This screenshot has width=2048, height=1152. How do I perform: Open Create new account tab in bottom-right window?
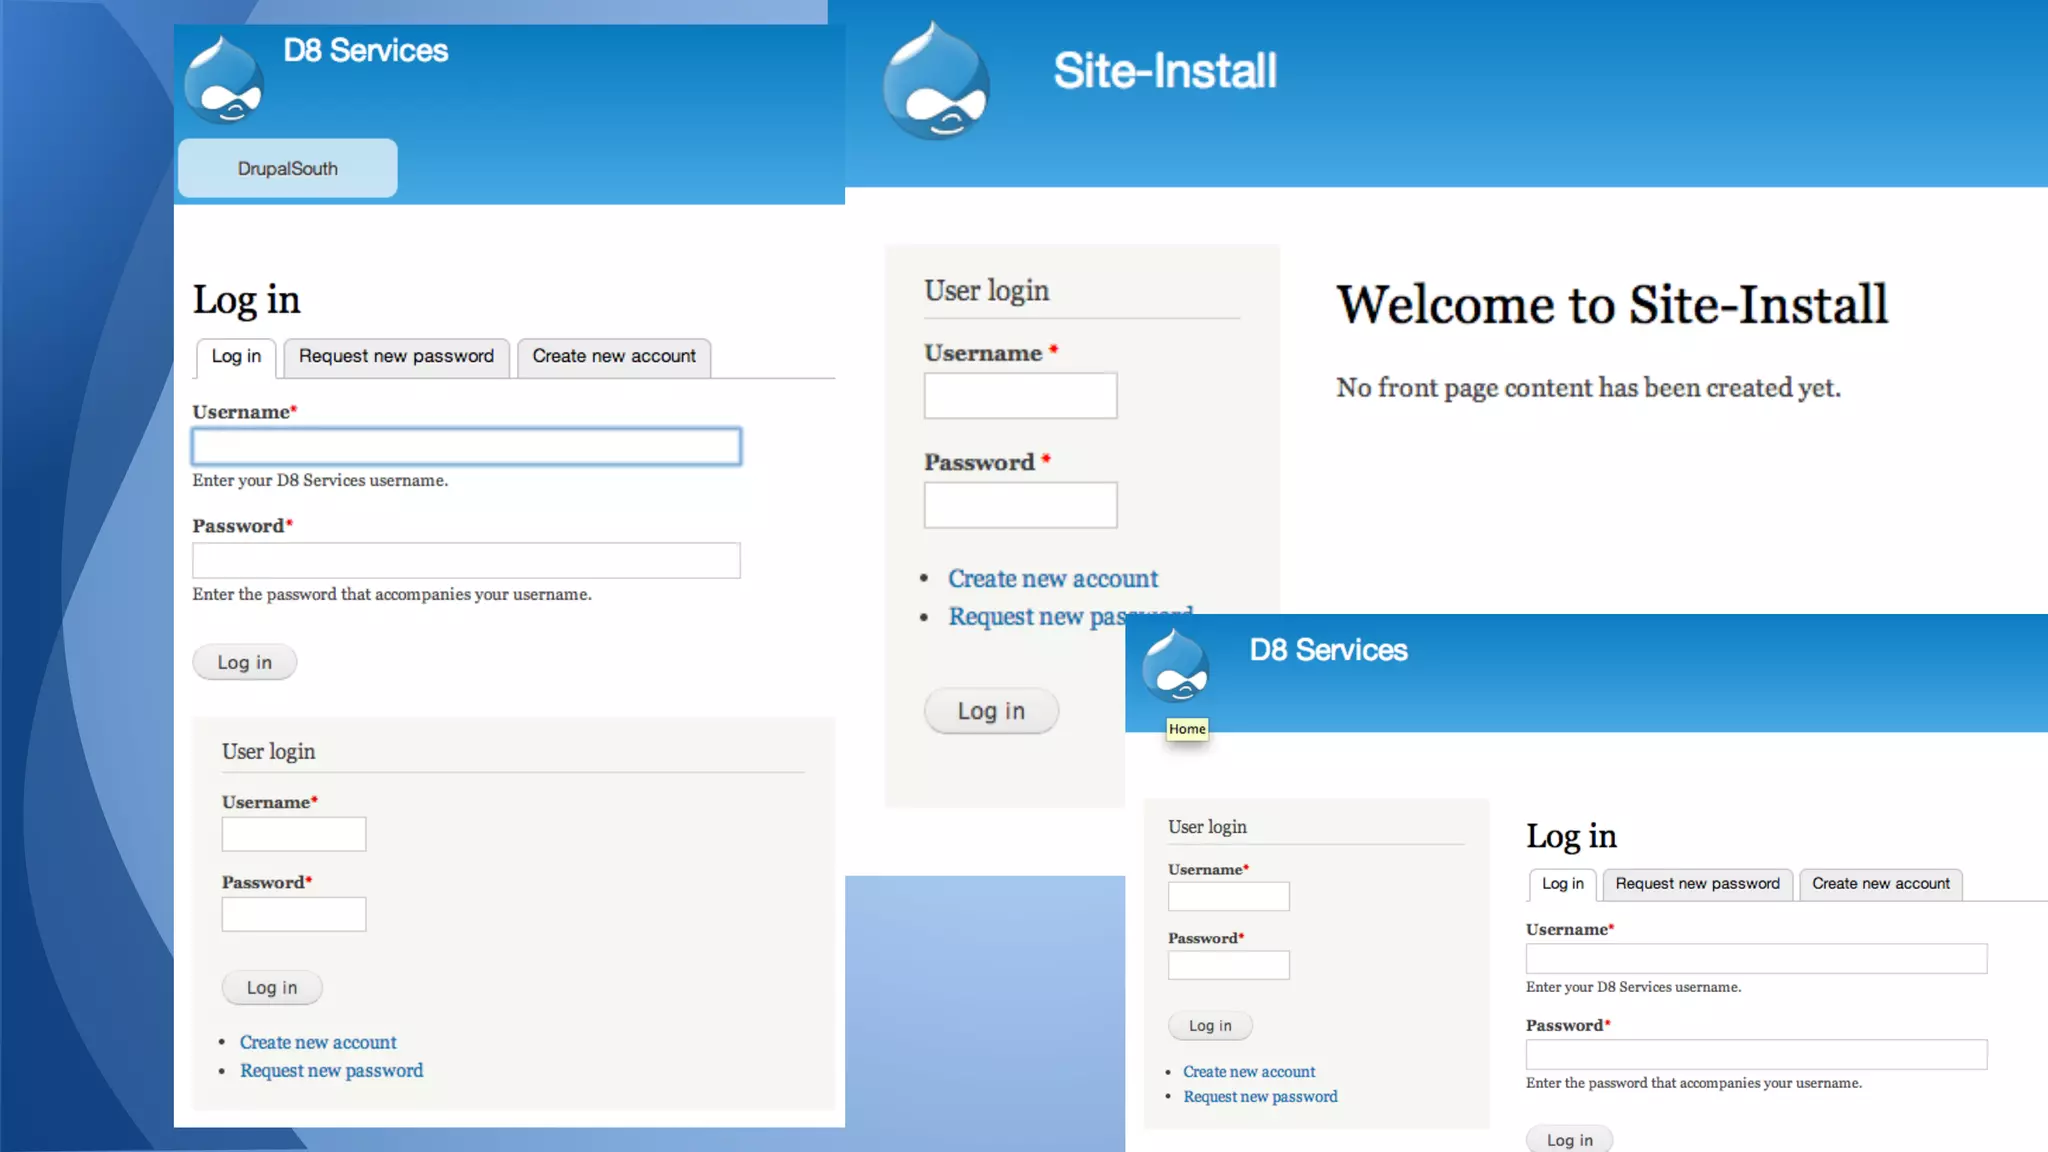click(1881, 884)
